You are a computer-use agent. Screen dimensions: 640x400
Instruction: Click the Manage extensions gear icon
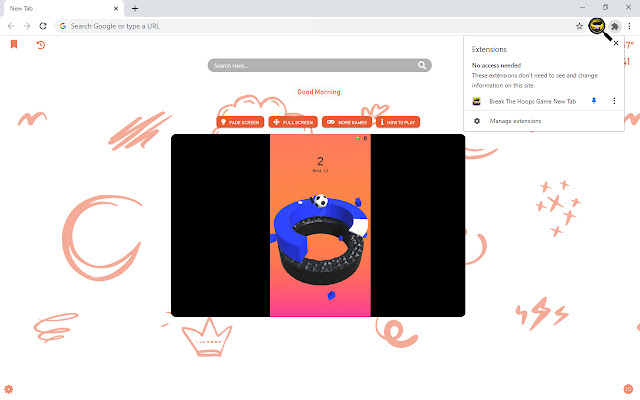(x=477, y=121)
